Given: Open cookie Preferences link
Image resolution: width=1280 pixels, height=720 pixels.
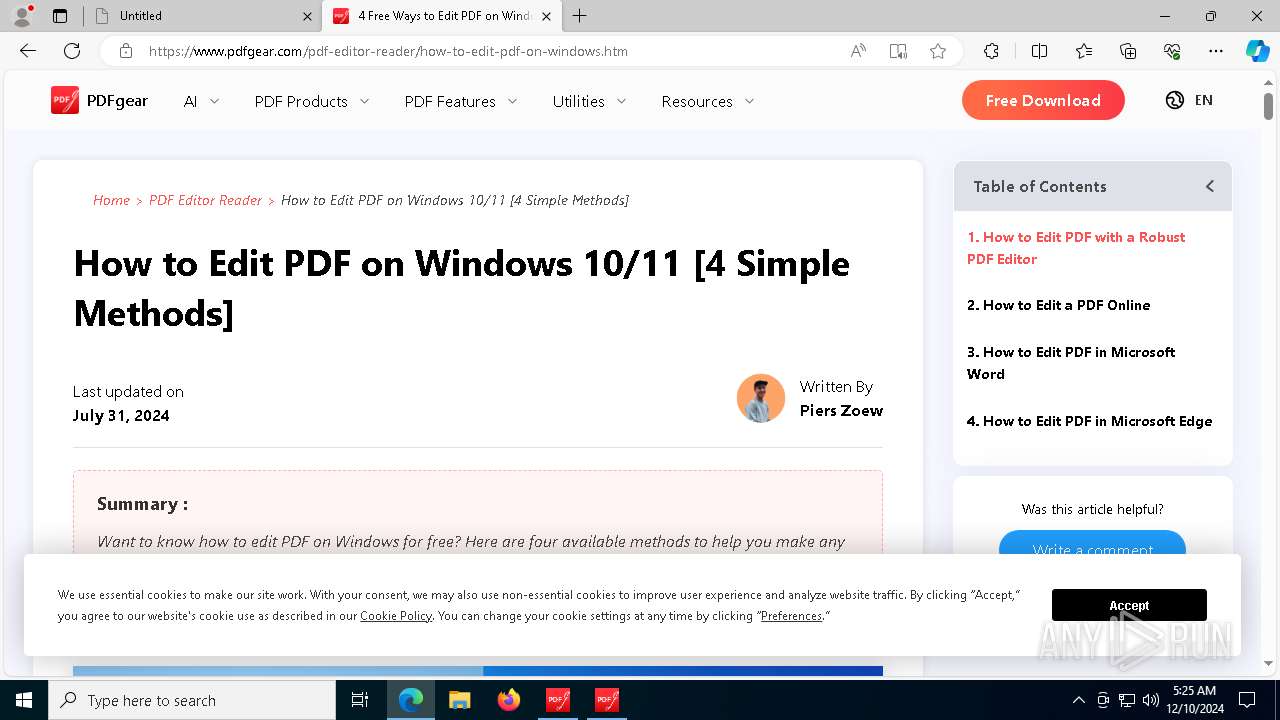Looking at the screenshot, I should tap(791, 616).
